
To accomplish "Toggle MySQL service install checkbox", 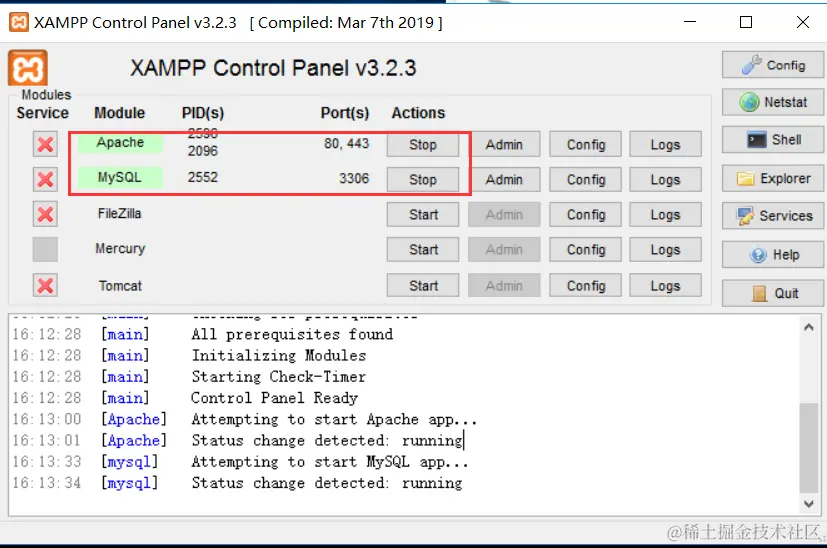I will 45,179.
